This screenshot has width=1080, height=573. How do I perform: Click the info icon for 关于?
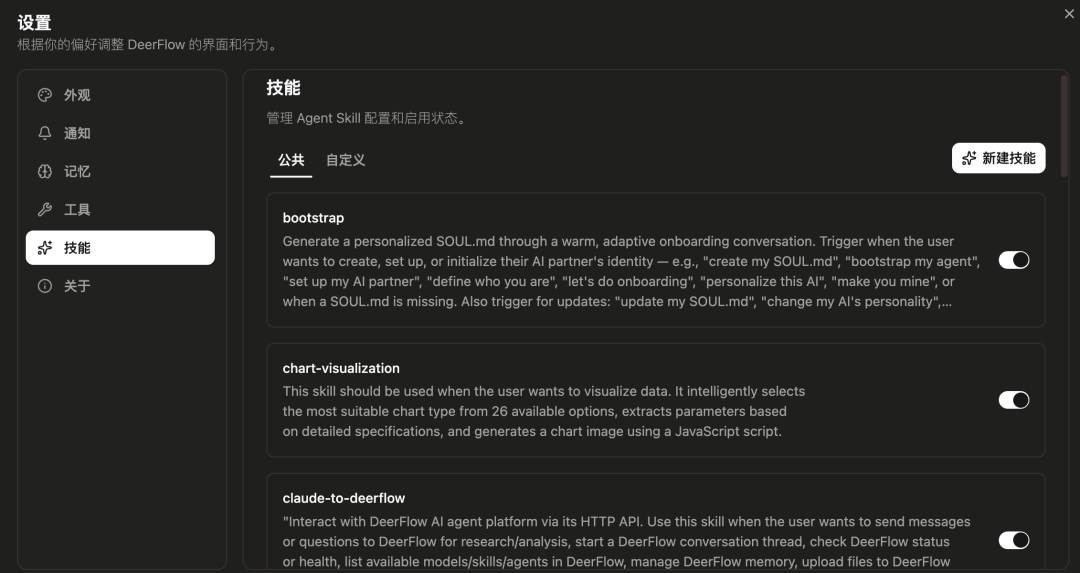[x=45, y=286]
